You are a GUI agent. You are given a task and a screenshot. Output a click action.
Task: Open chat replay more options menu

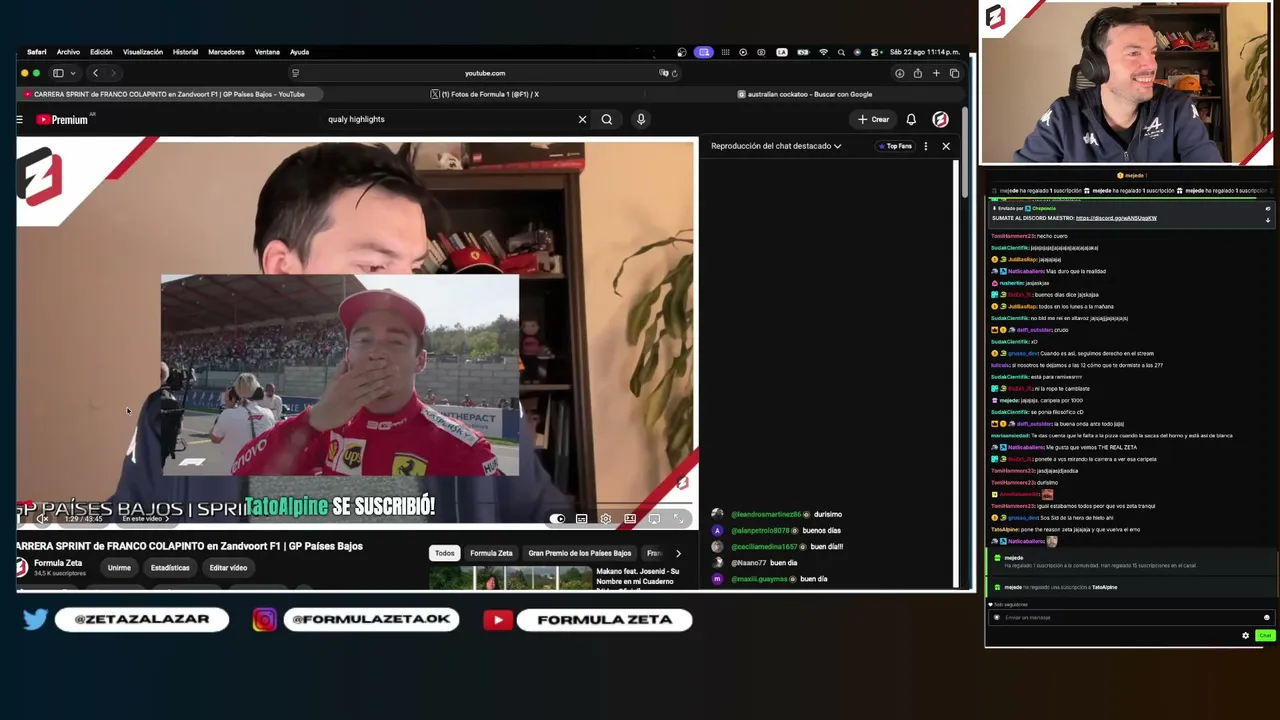(926, 146)
